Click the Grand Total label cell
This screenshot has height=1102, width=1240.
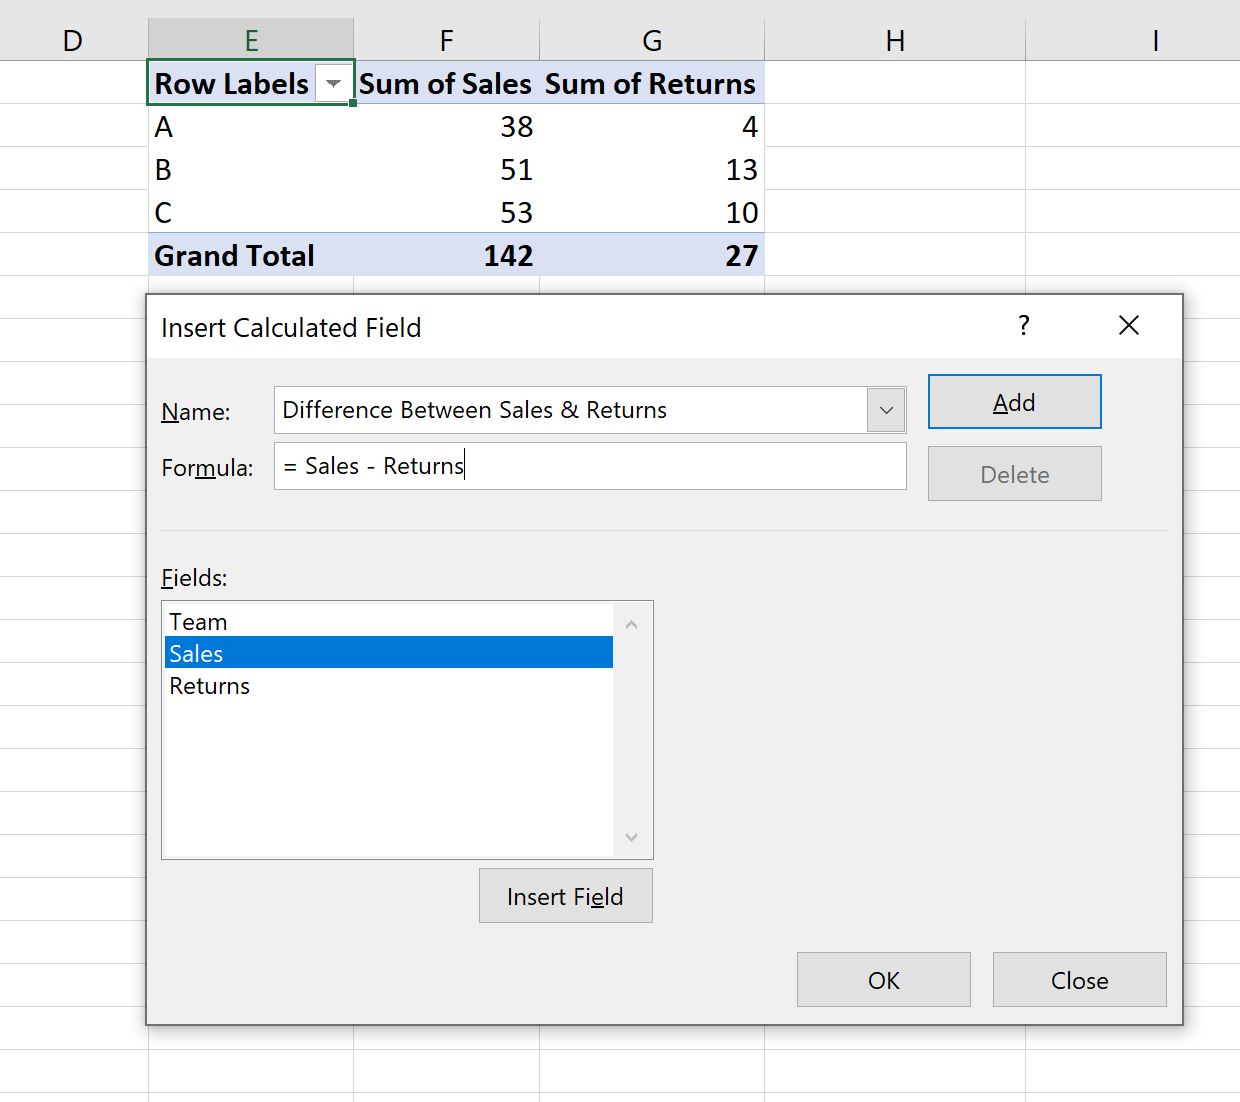click(251, 255)
